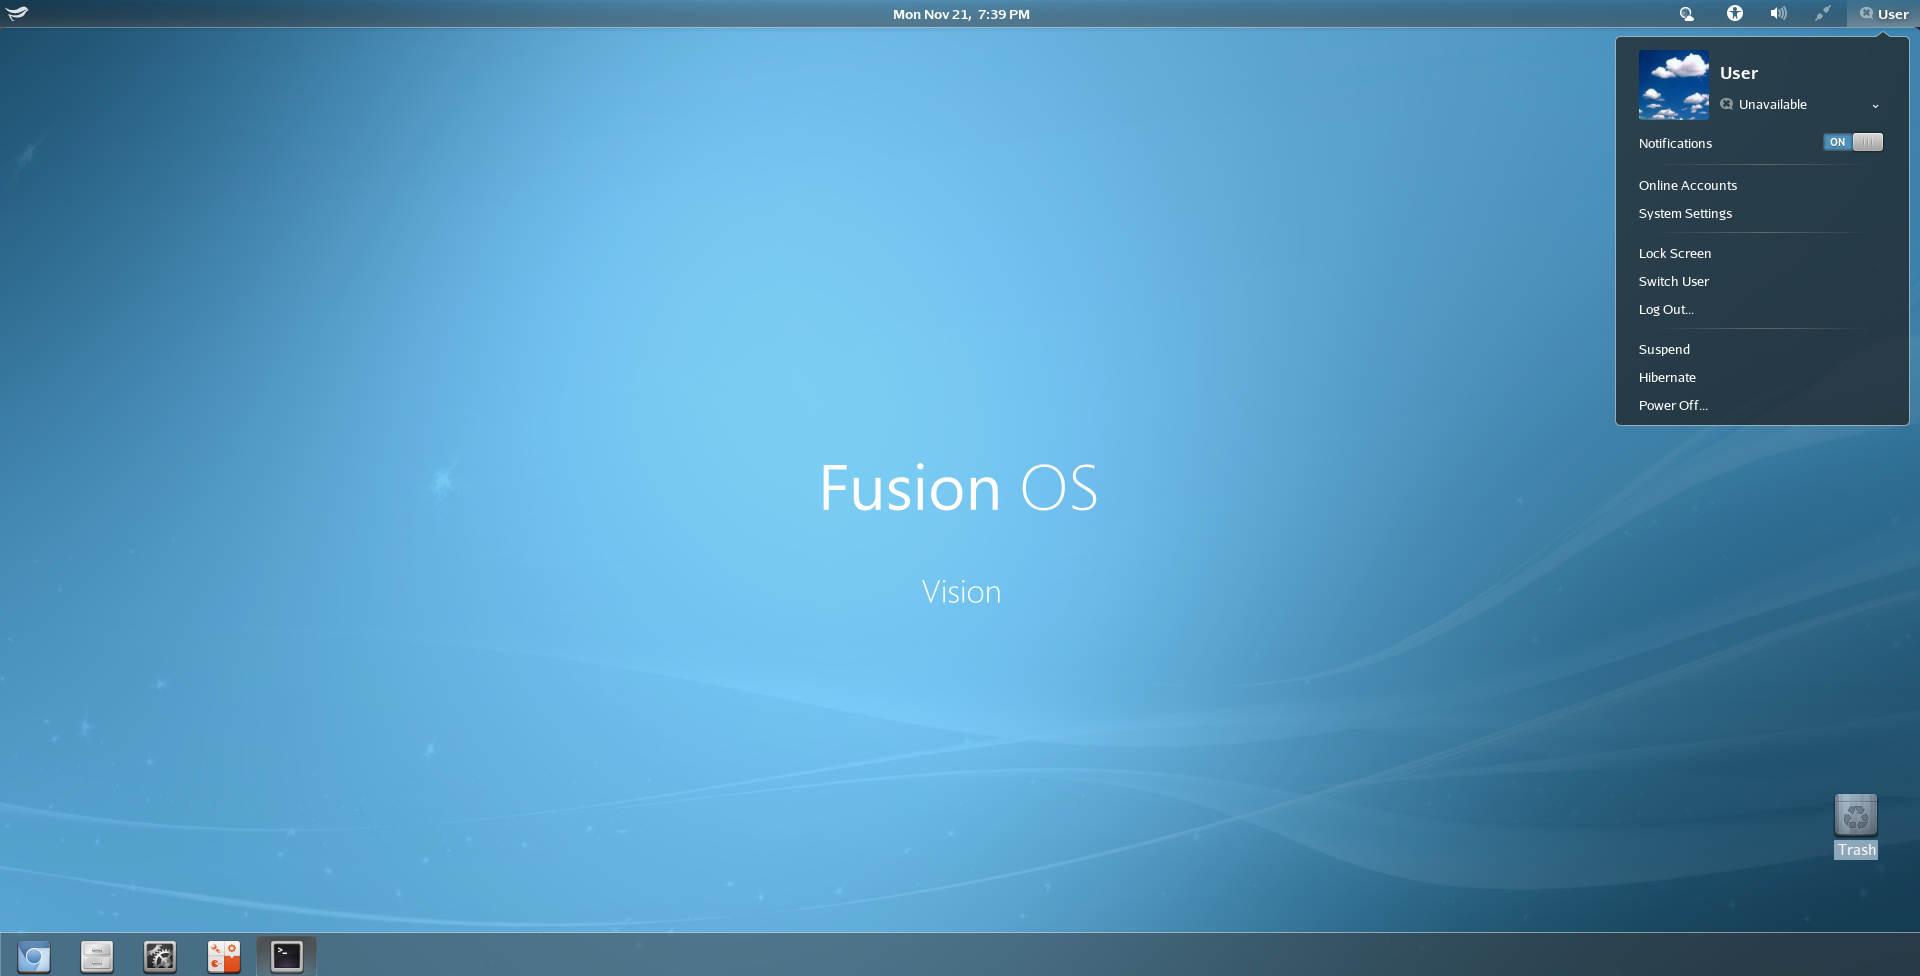Open the Trash on the desktop
The width and height of the screenshot is (1920, 976).
pos(1856,815)
